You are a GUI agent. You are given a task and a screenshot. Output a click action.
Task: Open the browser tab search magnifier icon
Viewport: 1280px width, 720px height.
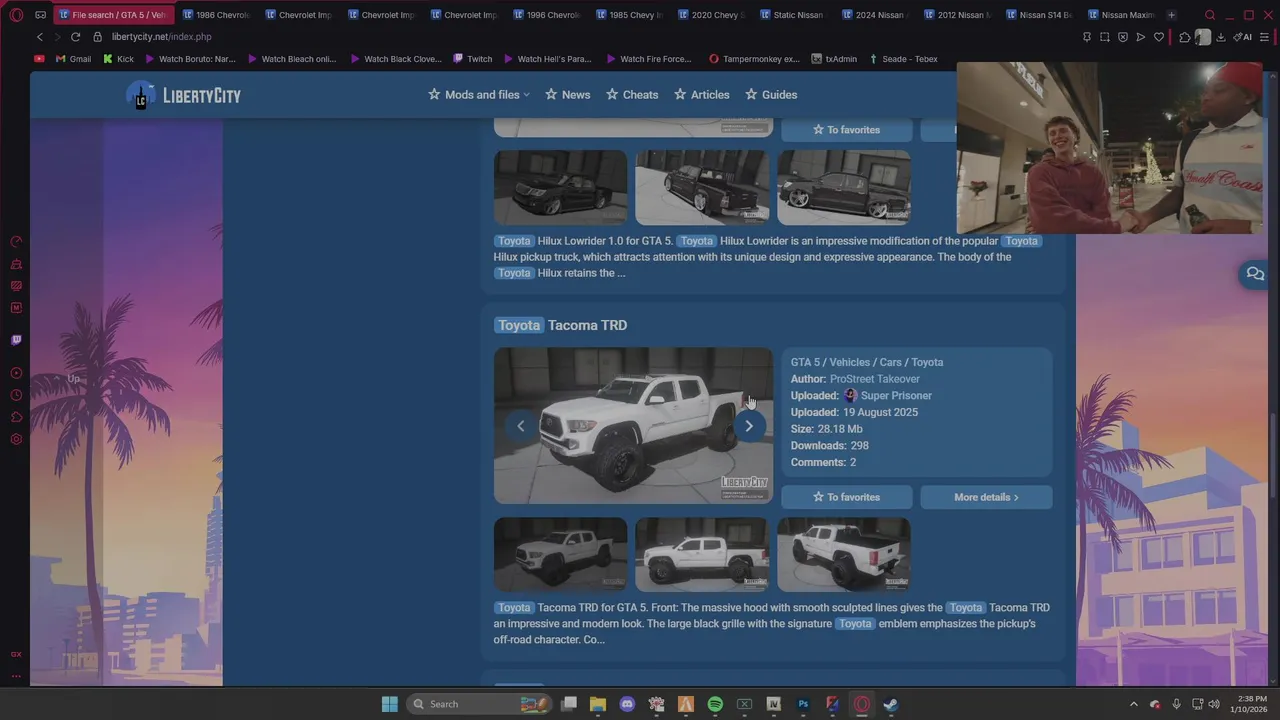pos(1210,15)
